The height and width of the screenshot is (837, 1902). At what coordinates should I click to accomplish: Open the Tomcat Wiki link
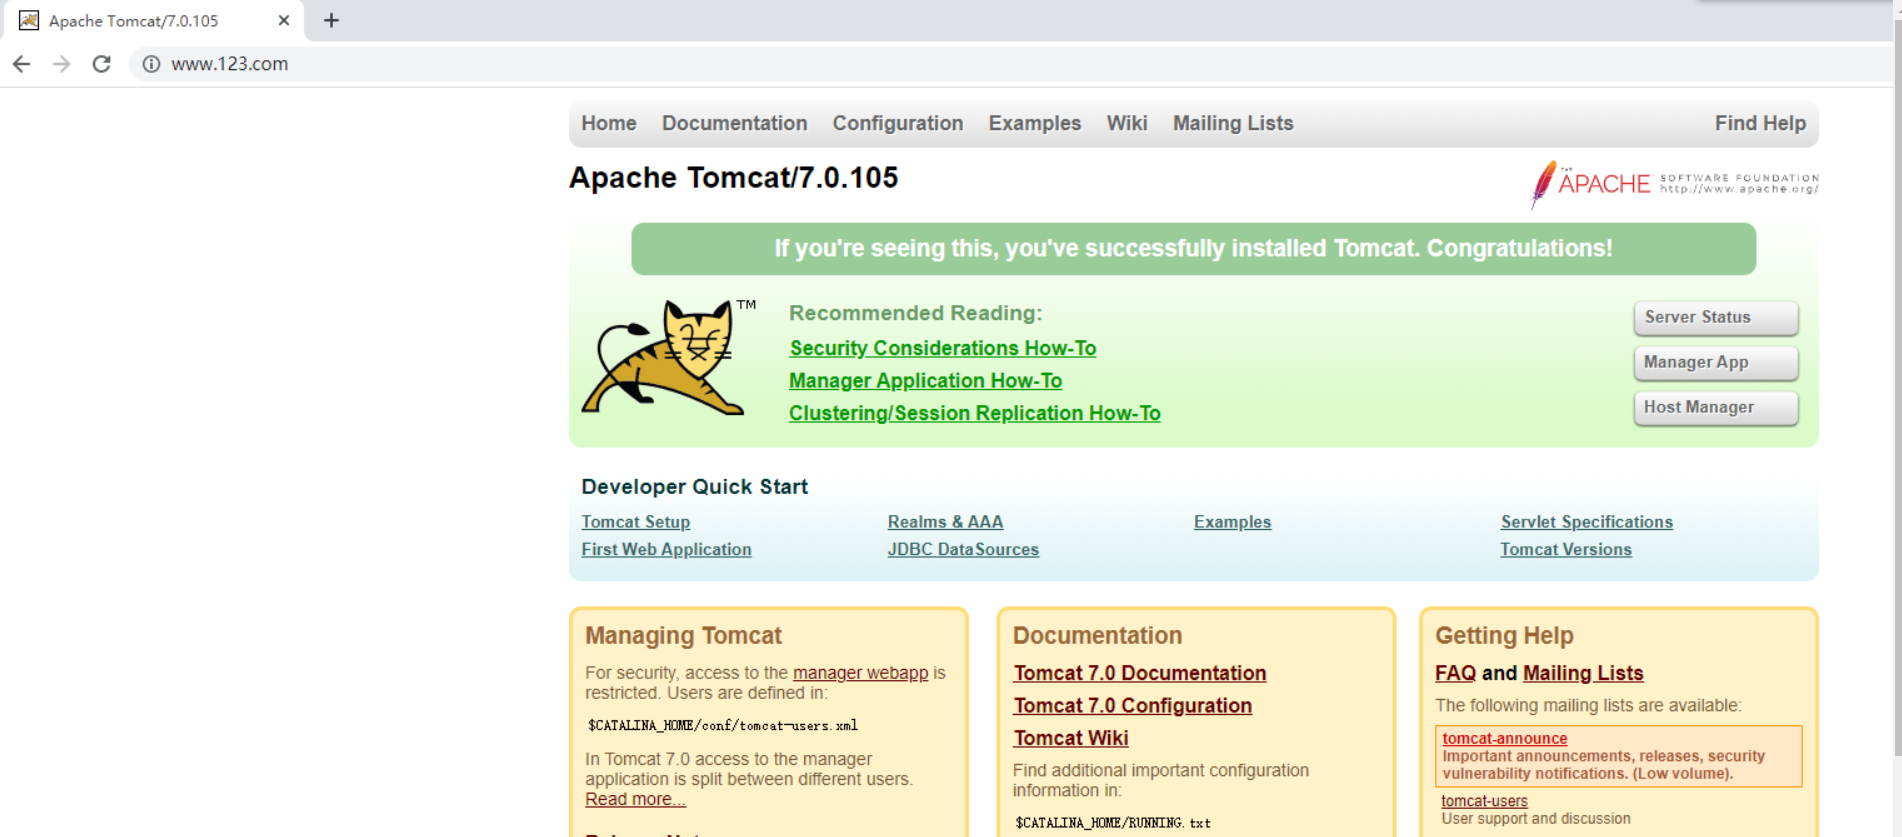point(1070,738)
